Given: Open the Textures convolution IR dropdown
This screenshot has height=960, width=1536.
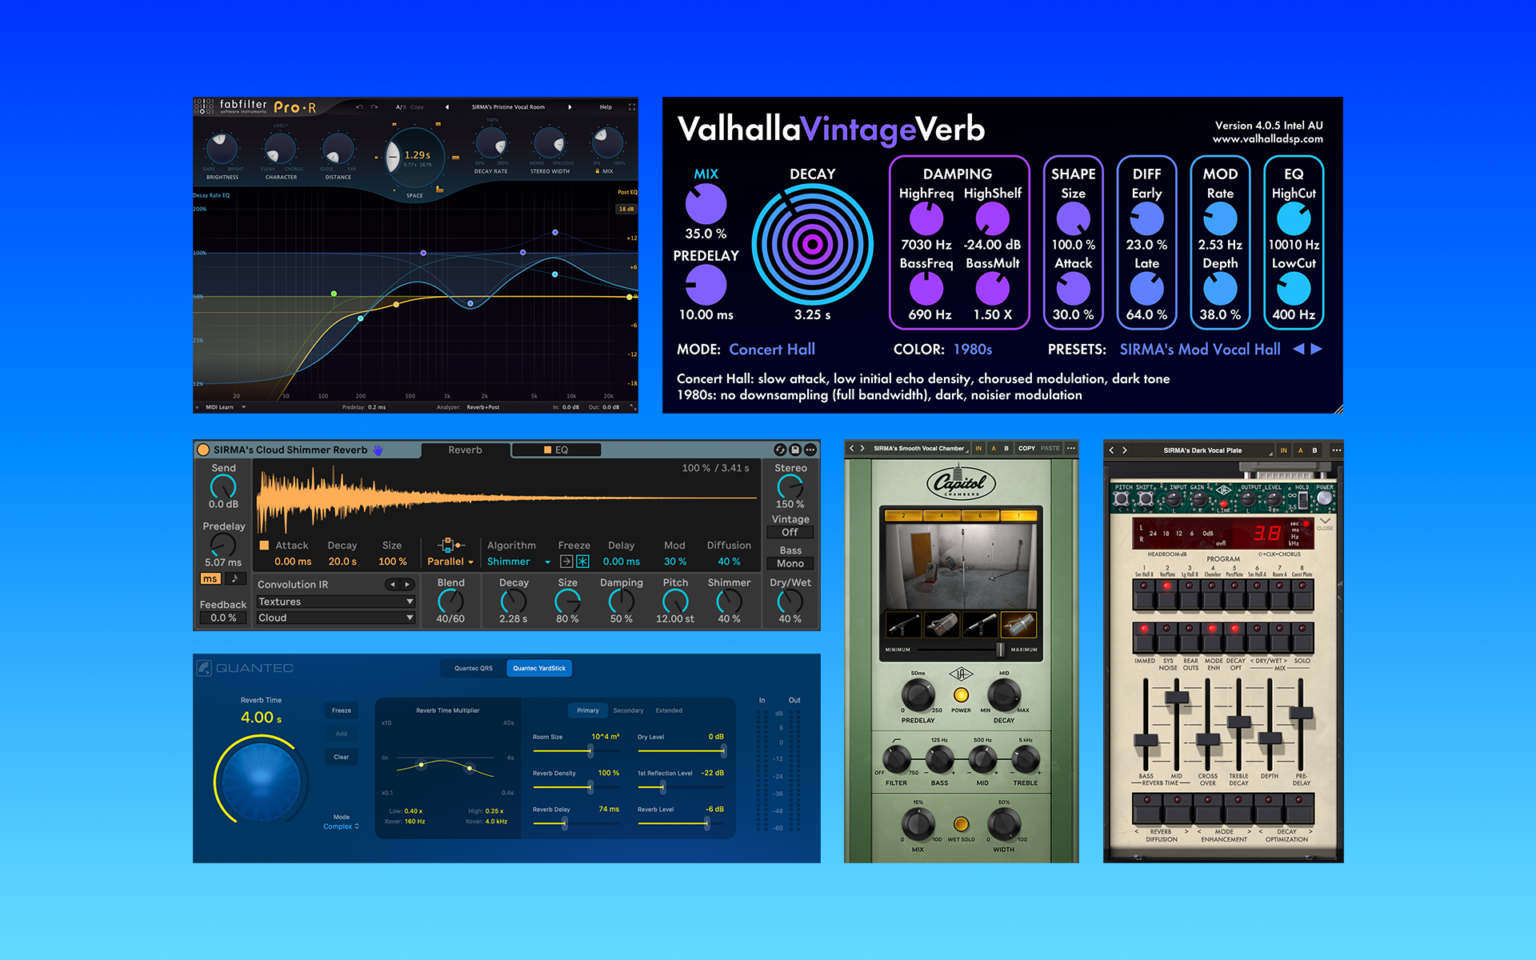Looking at the screenshot, I should [335, 602].
